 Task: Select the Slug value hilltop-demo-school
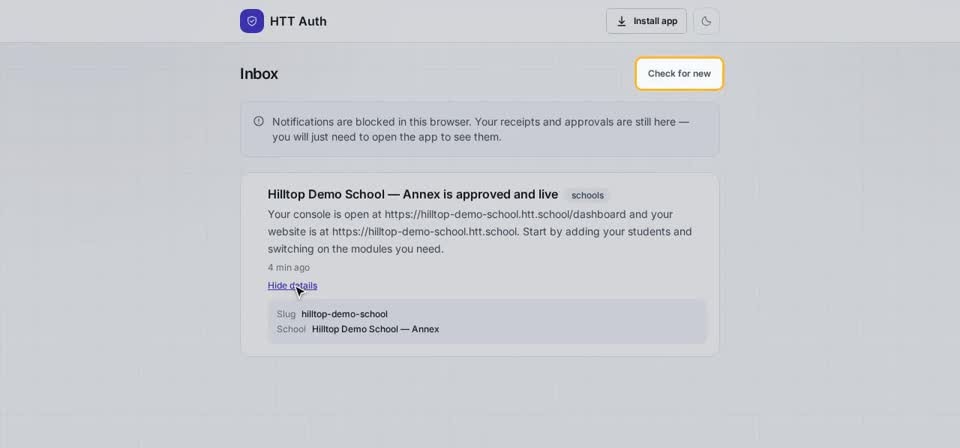point(344,314)
